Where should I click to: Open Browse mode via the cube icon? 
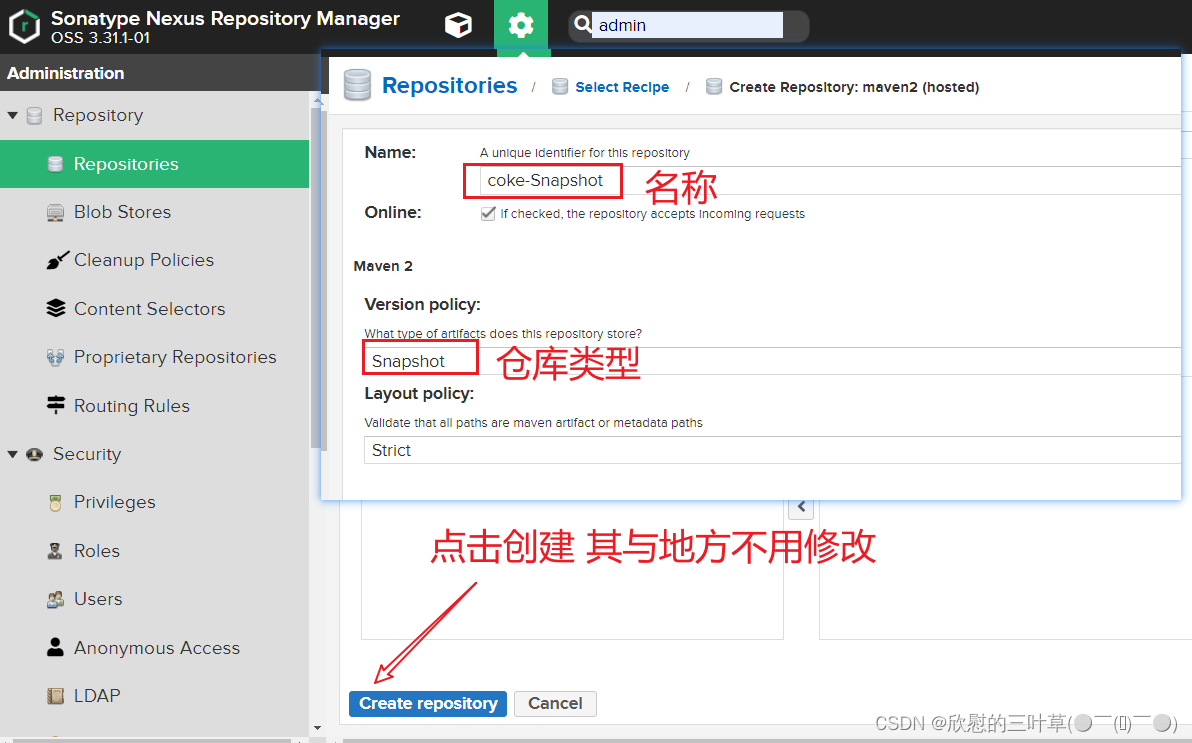(458, 25)
